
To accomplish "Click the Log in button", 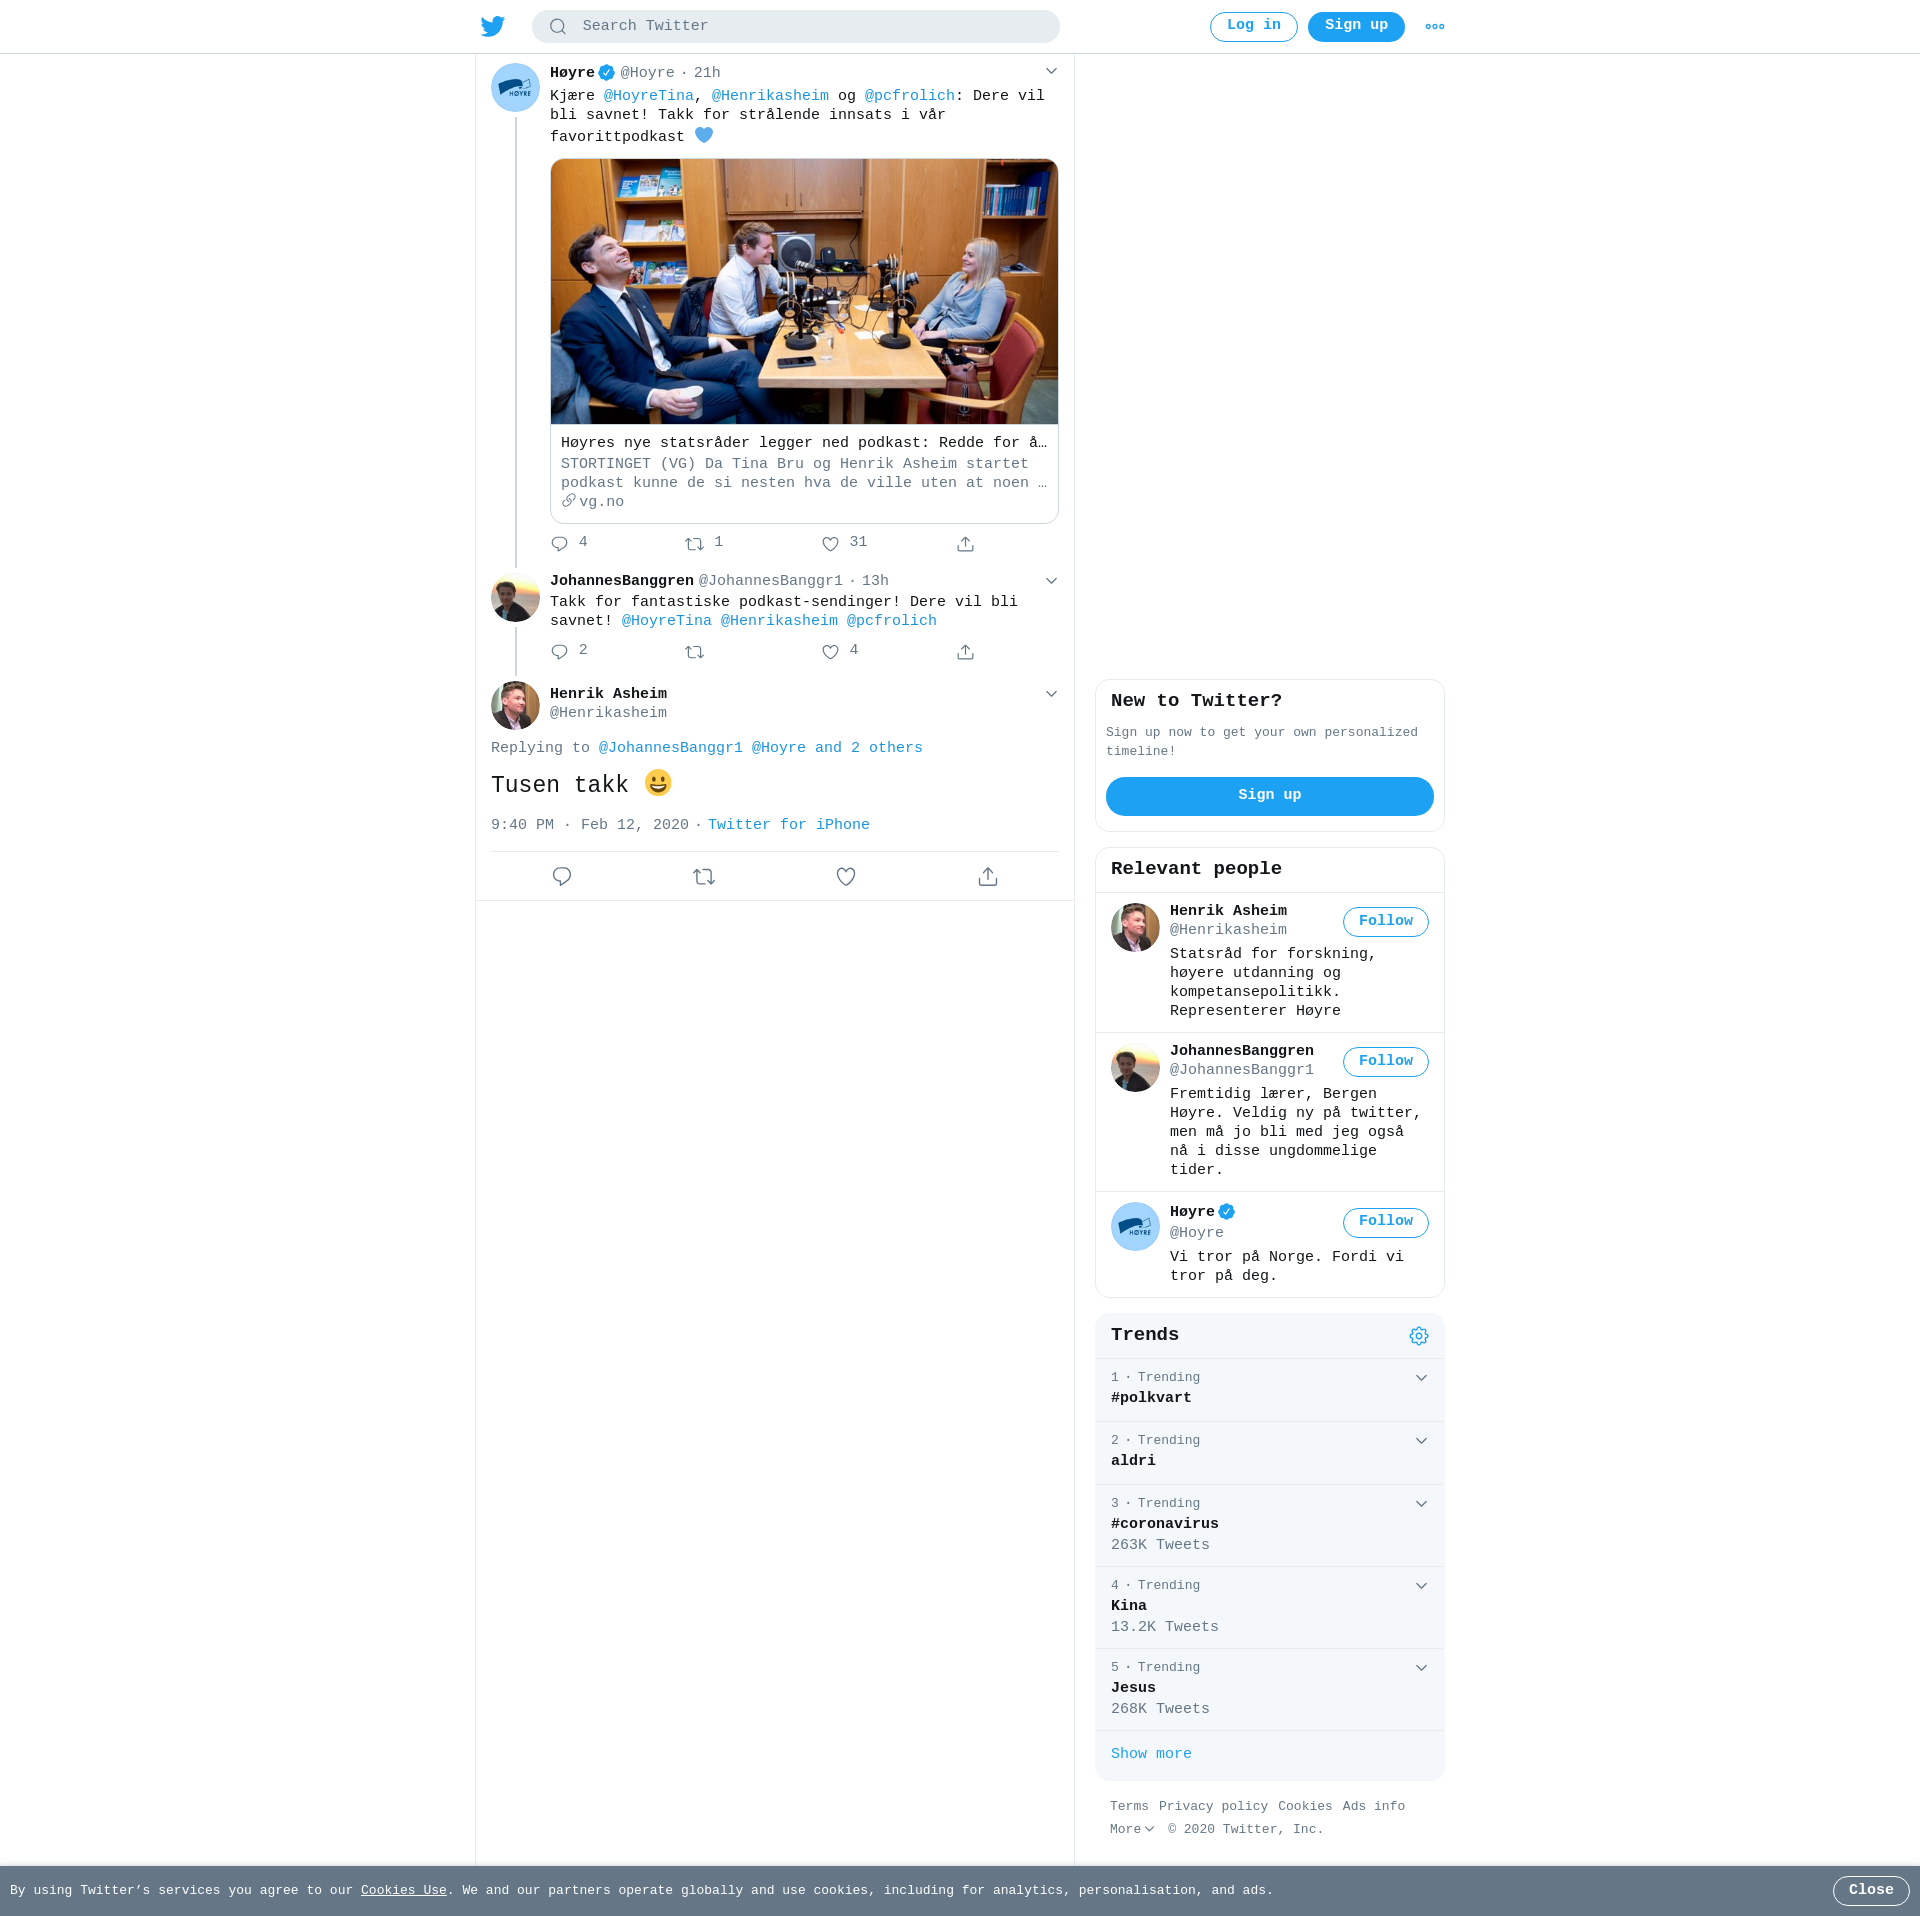I will [x=1253, y=27].
